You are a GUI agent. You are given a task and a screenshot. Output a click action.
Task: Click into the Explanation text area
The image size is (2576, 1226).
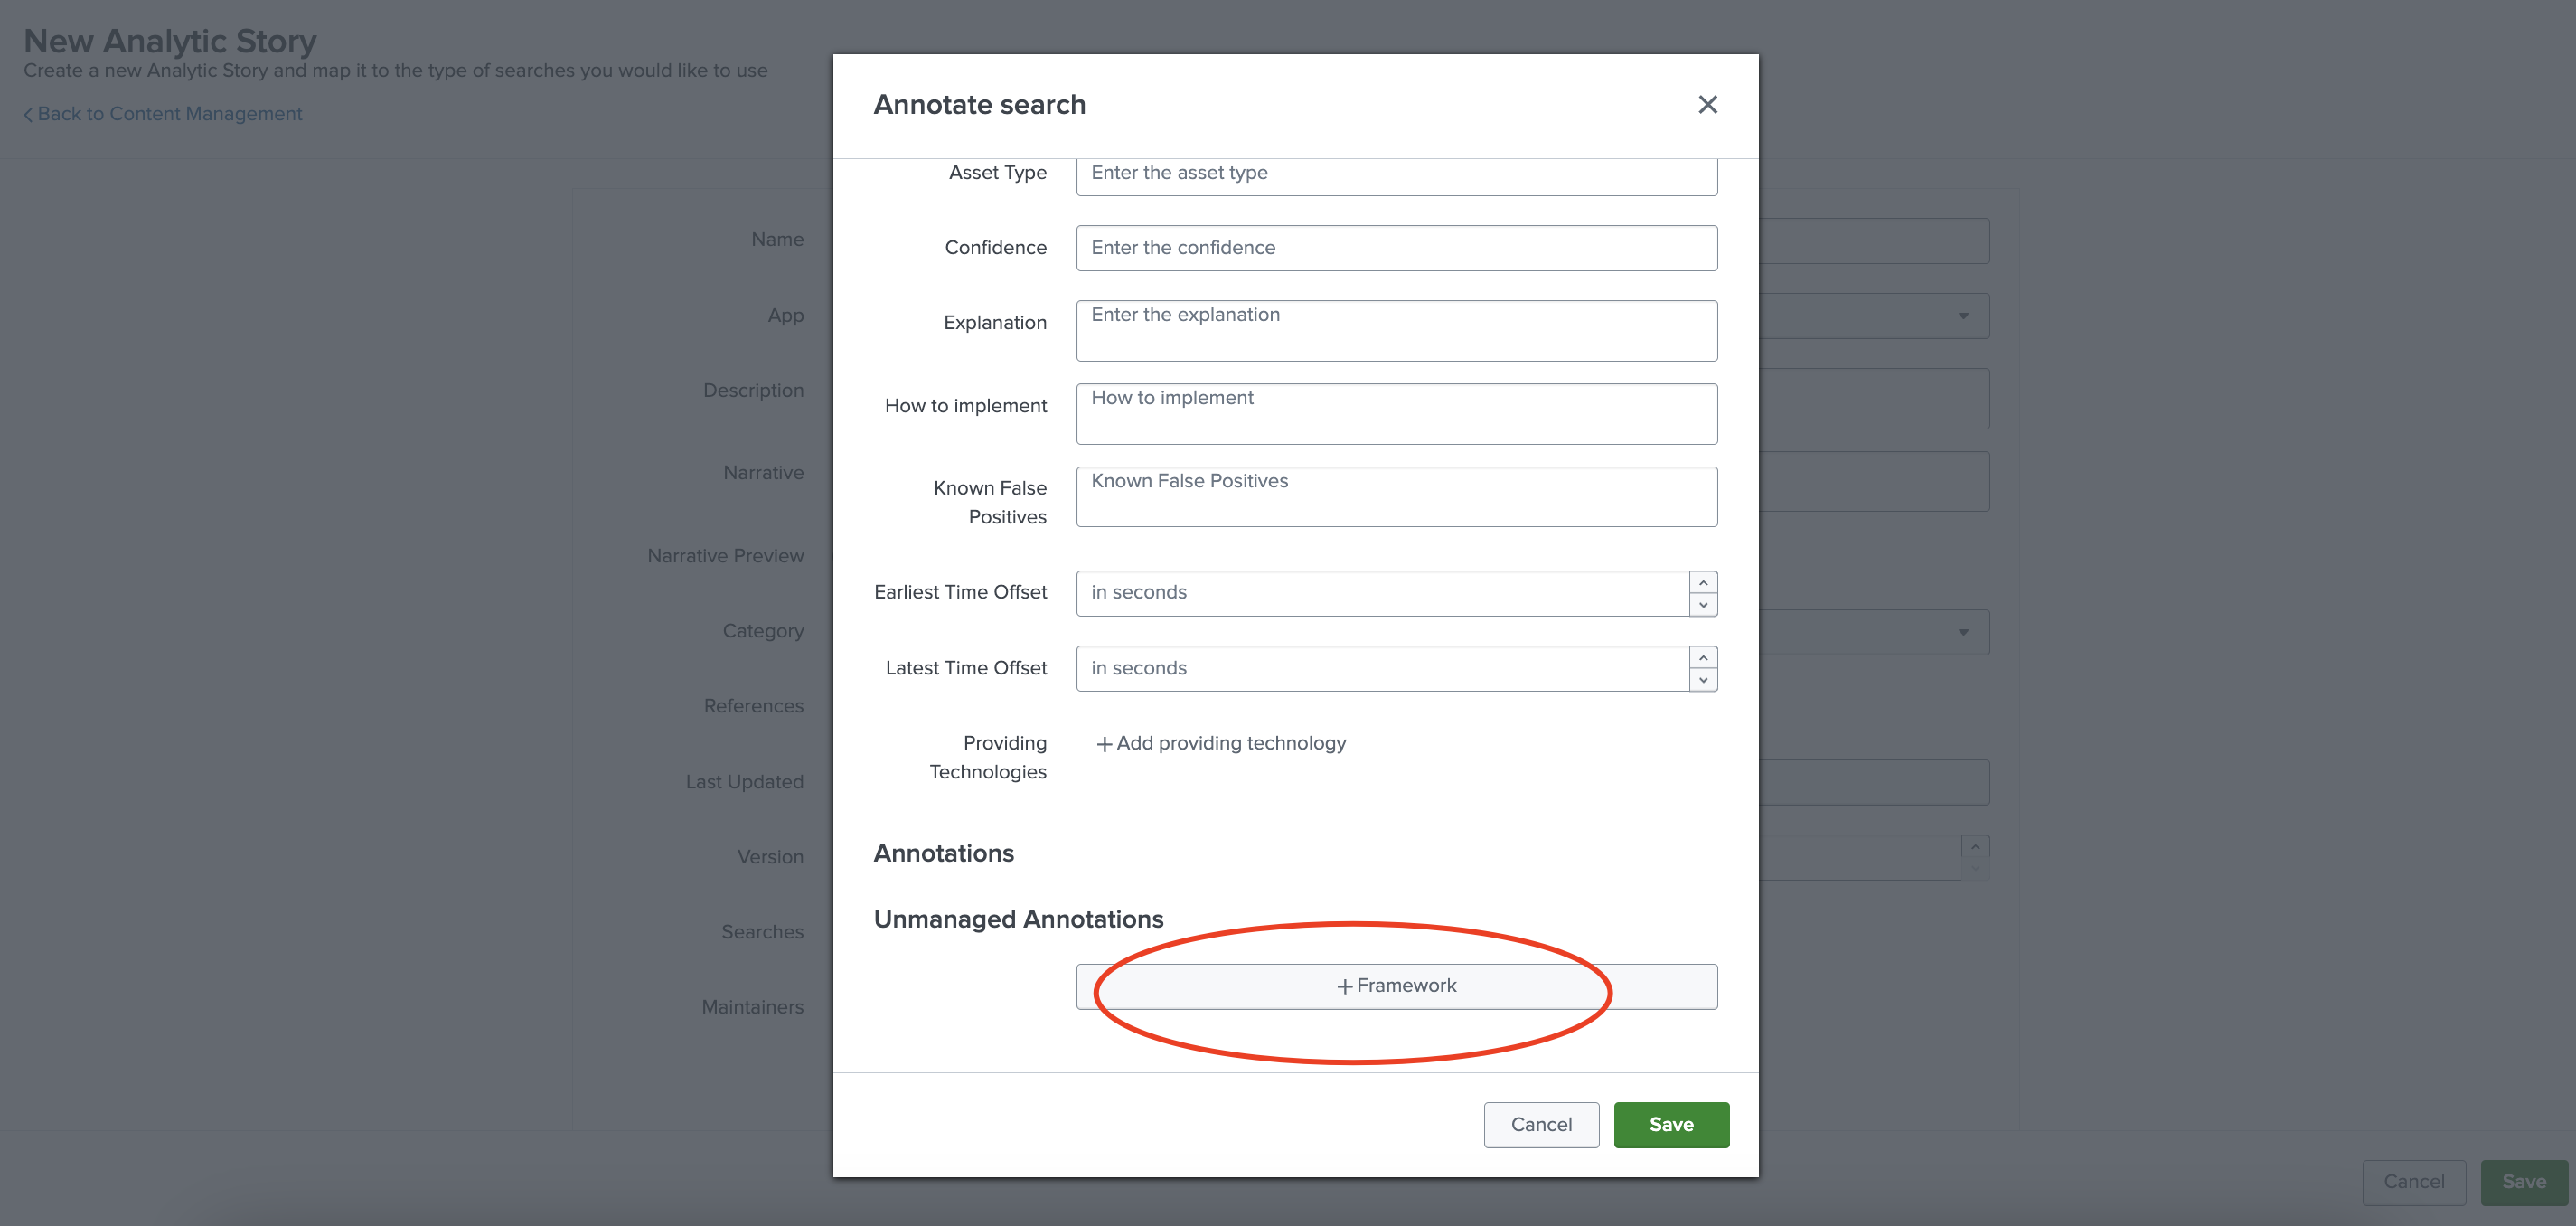[x=1396, y=331]
